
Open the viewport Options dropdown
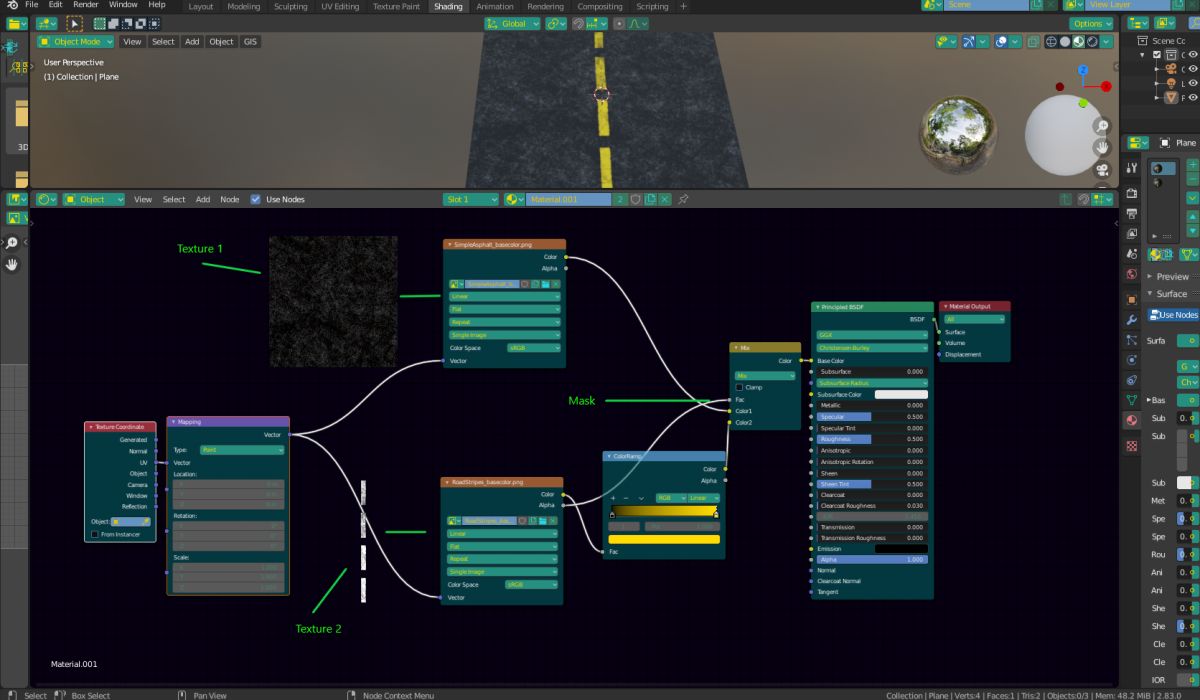1091,23
